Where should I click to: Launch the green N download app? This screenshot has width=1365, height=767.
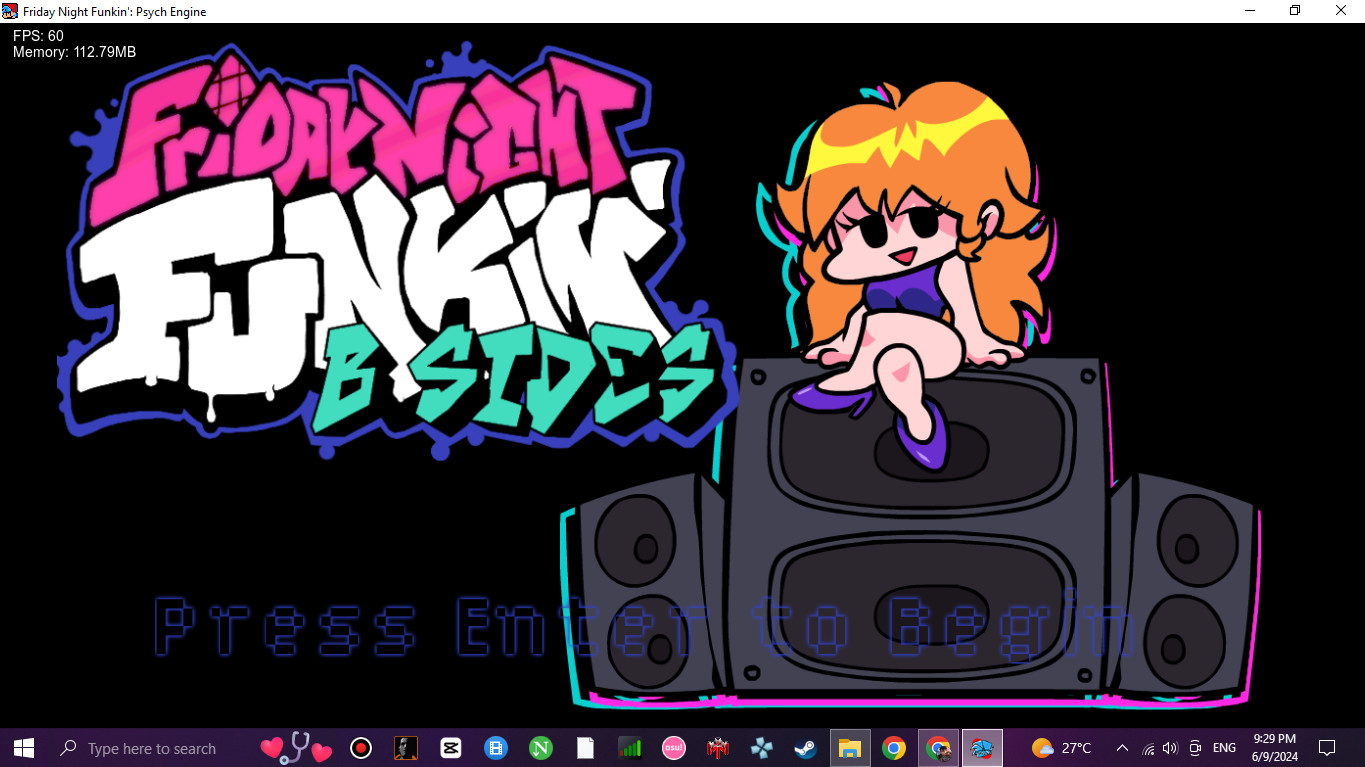point(540,748)
